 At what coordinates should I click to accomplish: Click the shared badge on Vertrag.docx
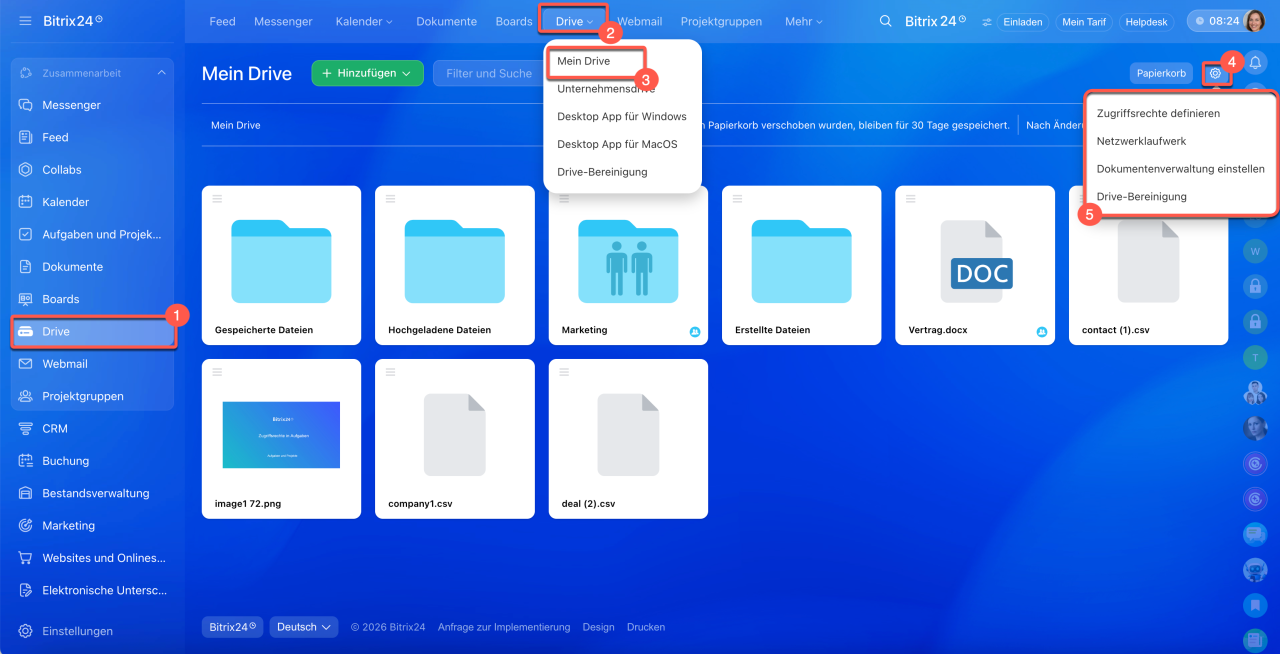coord(1042,331)
